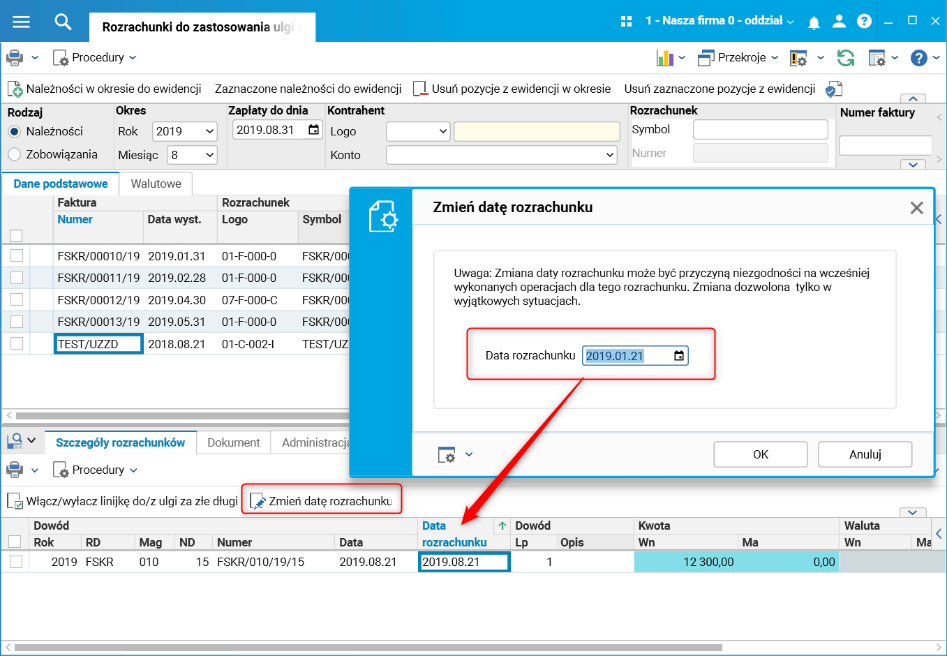Open the Logo contractor dropdown
The width and height of the screenshot is (947, 656).
pyautogui.click(x=418, y=131)
